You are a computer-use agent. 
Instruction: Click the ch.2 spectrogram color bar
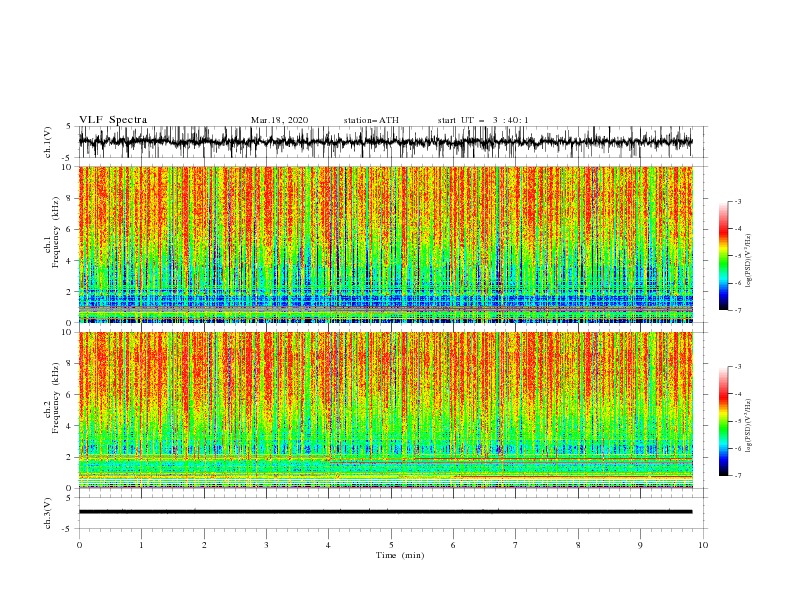(724, 421)
